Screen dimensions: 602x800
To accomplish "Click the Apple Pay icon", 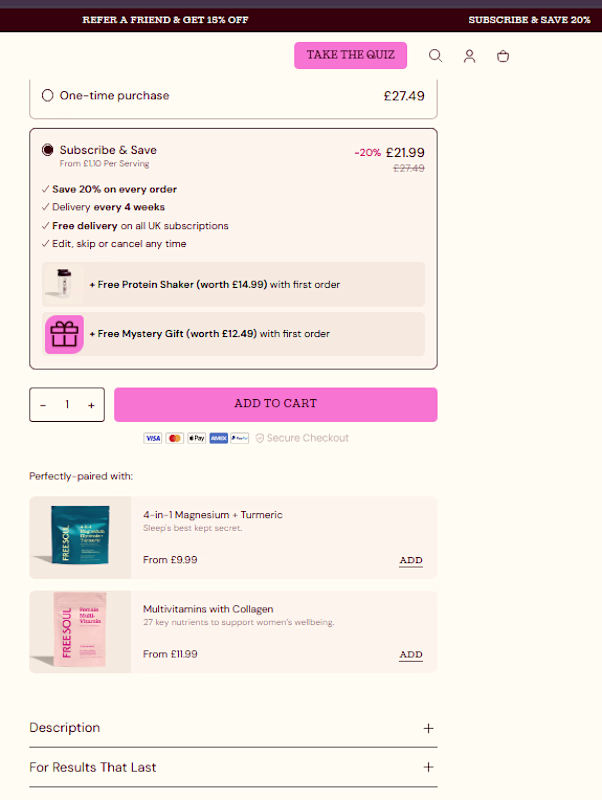I will pyautogui.click(x=196, y=438).
